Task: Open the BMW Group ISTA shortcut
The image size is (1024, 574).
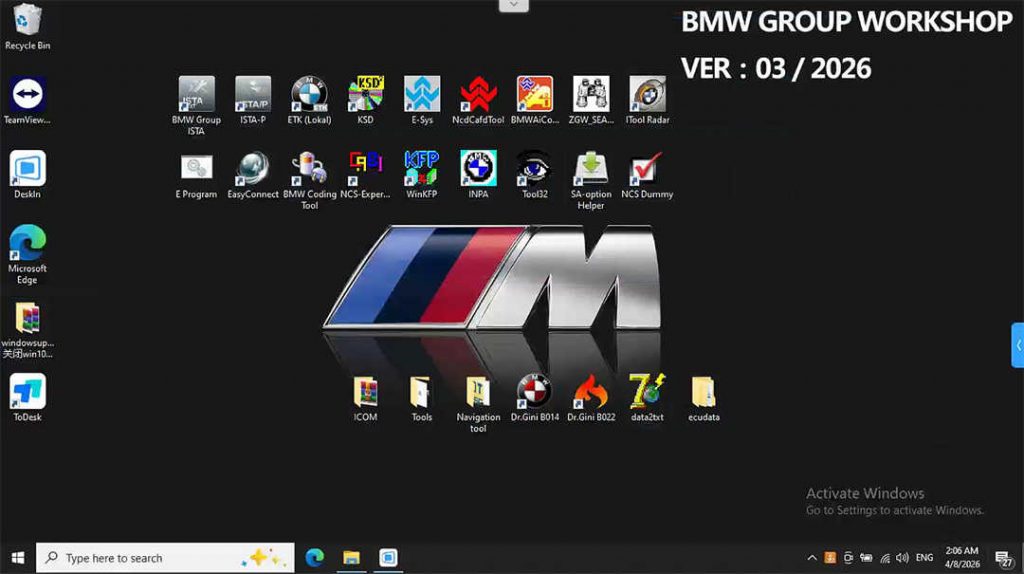Action: pos(196,95)
